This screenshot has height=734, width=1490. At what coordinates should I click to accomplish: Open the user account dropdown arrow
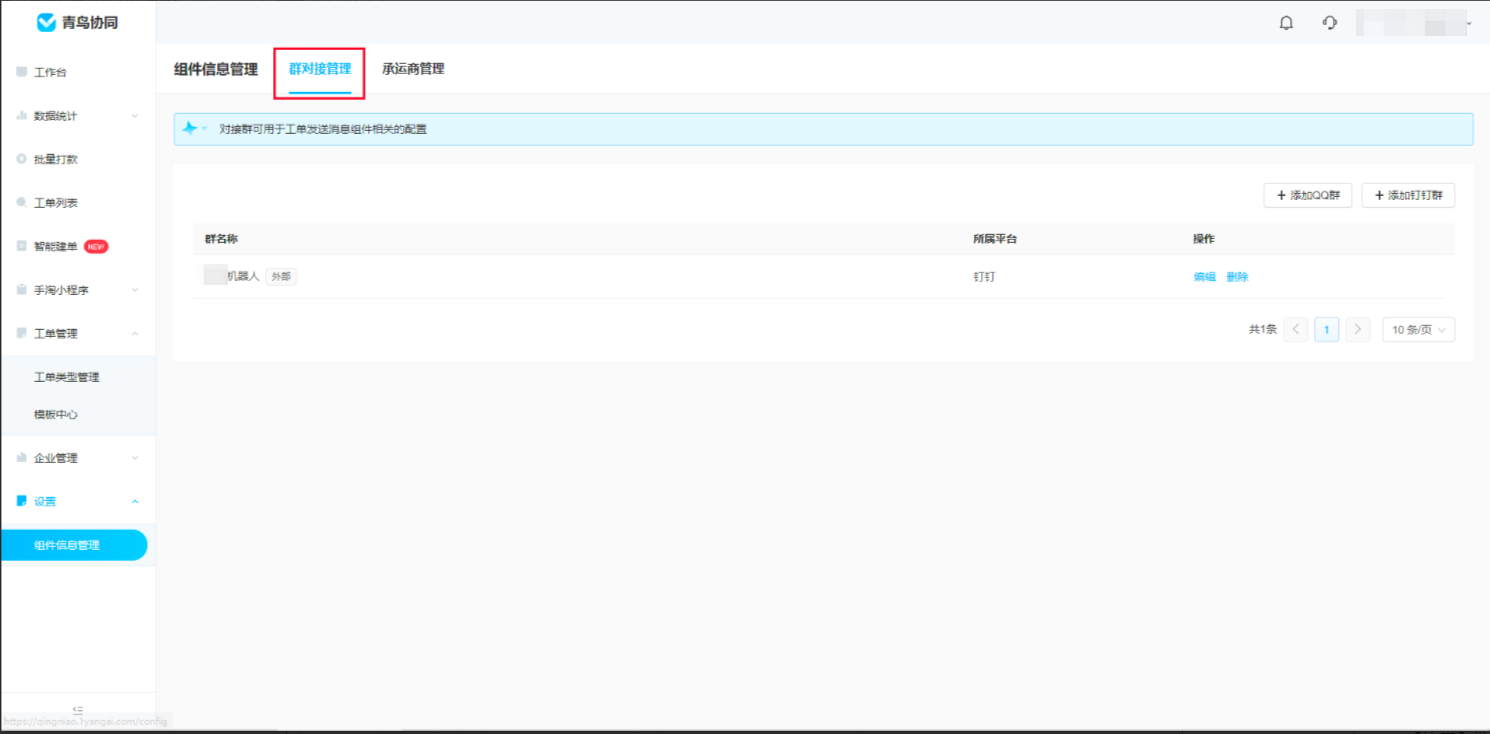point(1468,23)
